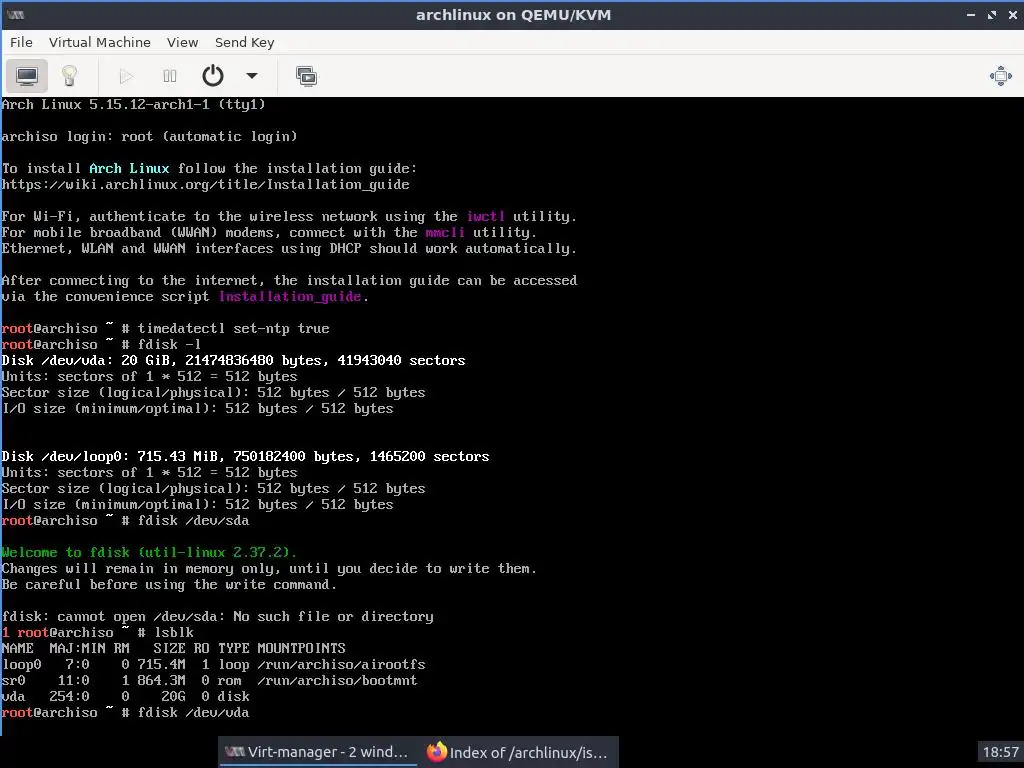The height and width of the screenshot is (768, 1024).
Task: Click the 'Disk /dev/vda: 20 GiB' line
Action: pos(233,360)
